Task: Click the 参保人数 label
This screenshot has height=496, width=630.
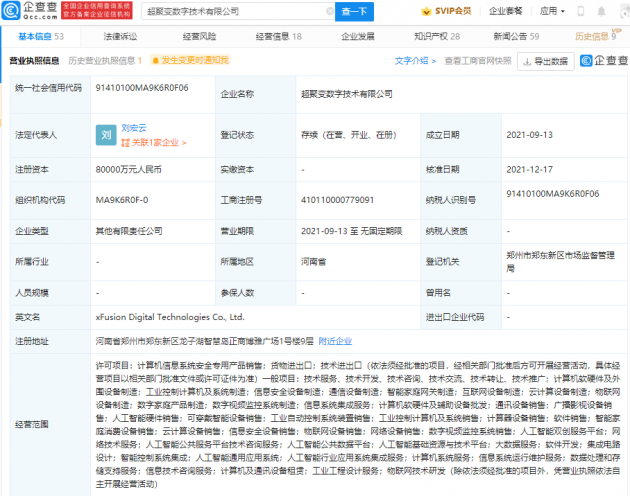Action: (237, 293)
